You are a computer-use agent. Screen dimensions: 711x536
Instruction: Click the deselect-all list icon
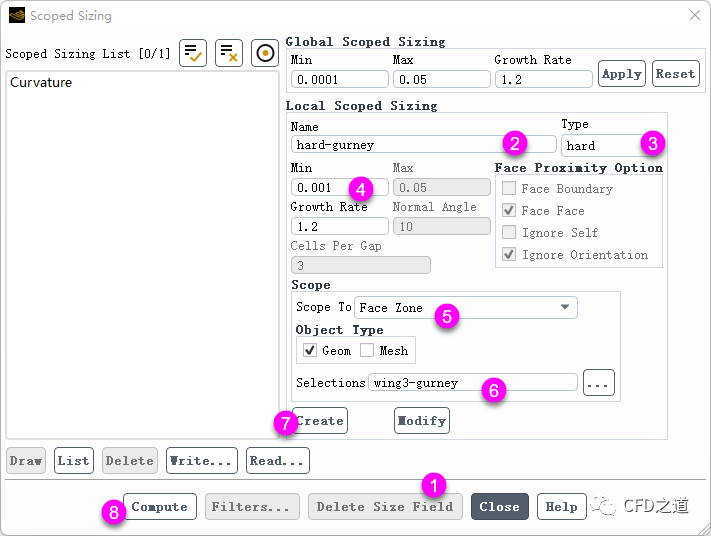coord(229,53)
